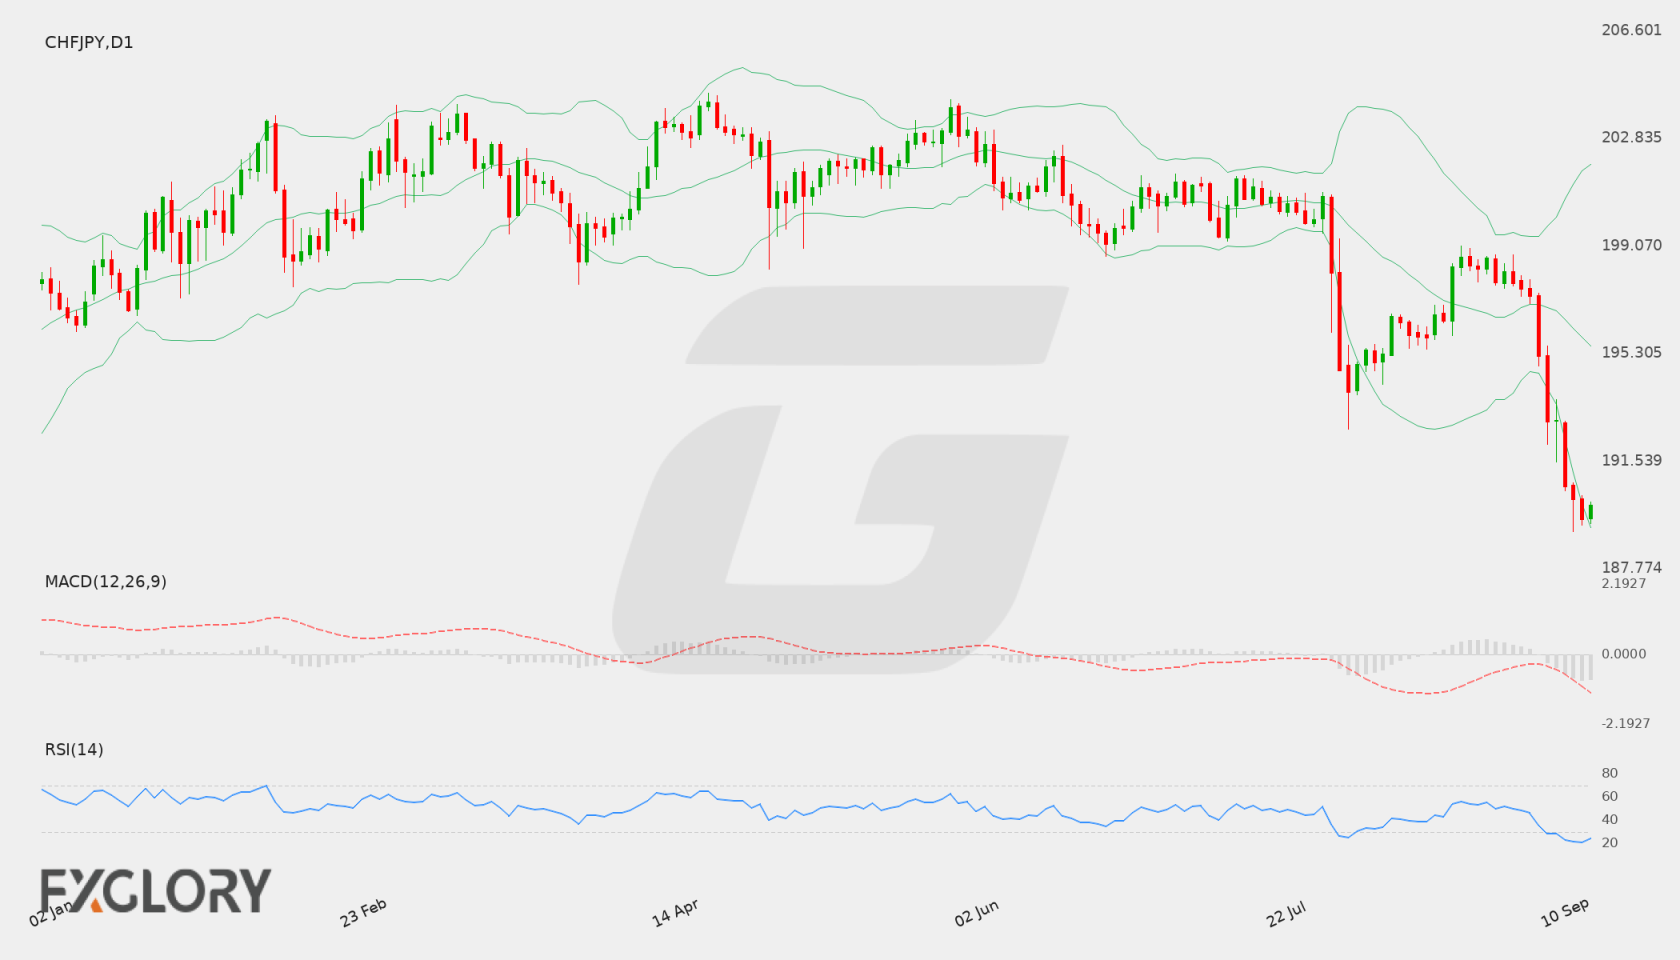Click the last green candlestick near 10 Sep
The height and width of the screenshot is (960, 1680).
point(1590,513)
